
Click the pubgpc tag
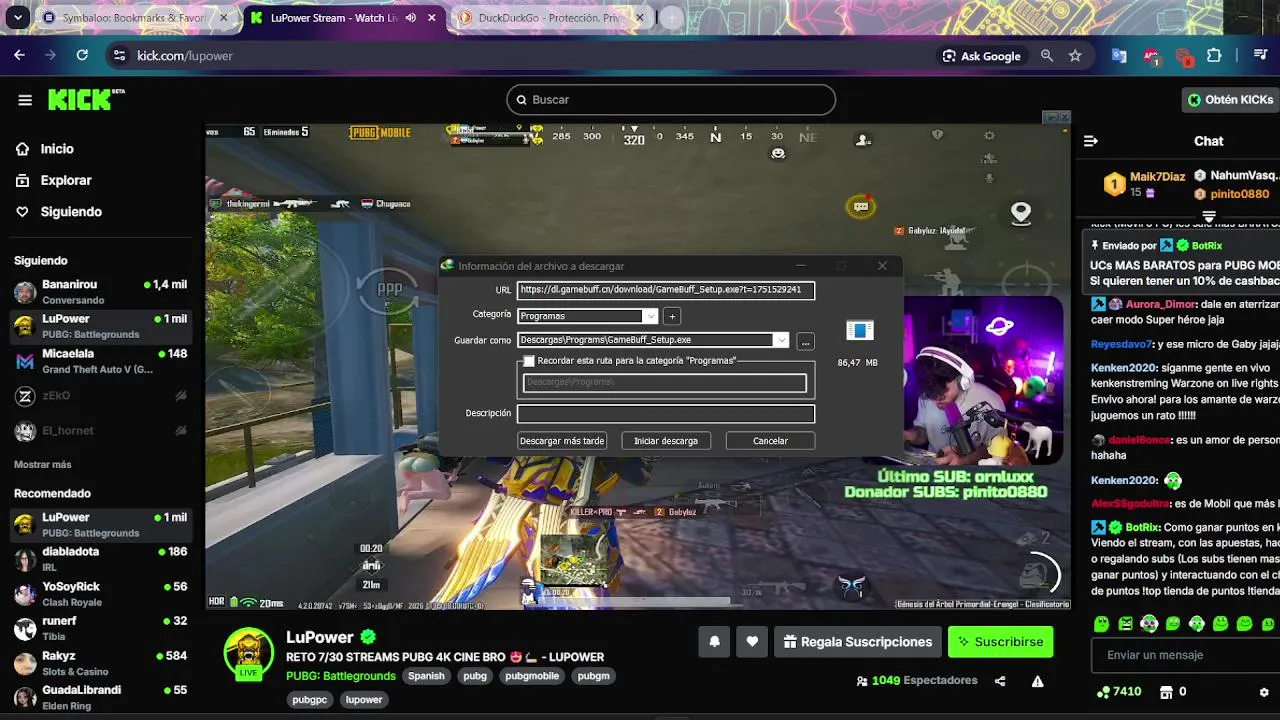pyautogui.click(x=310, y=700)
